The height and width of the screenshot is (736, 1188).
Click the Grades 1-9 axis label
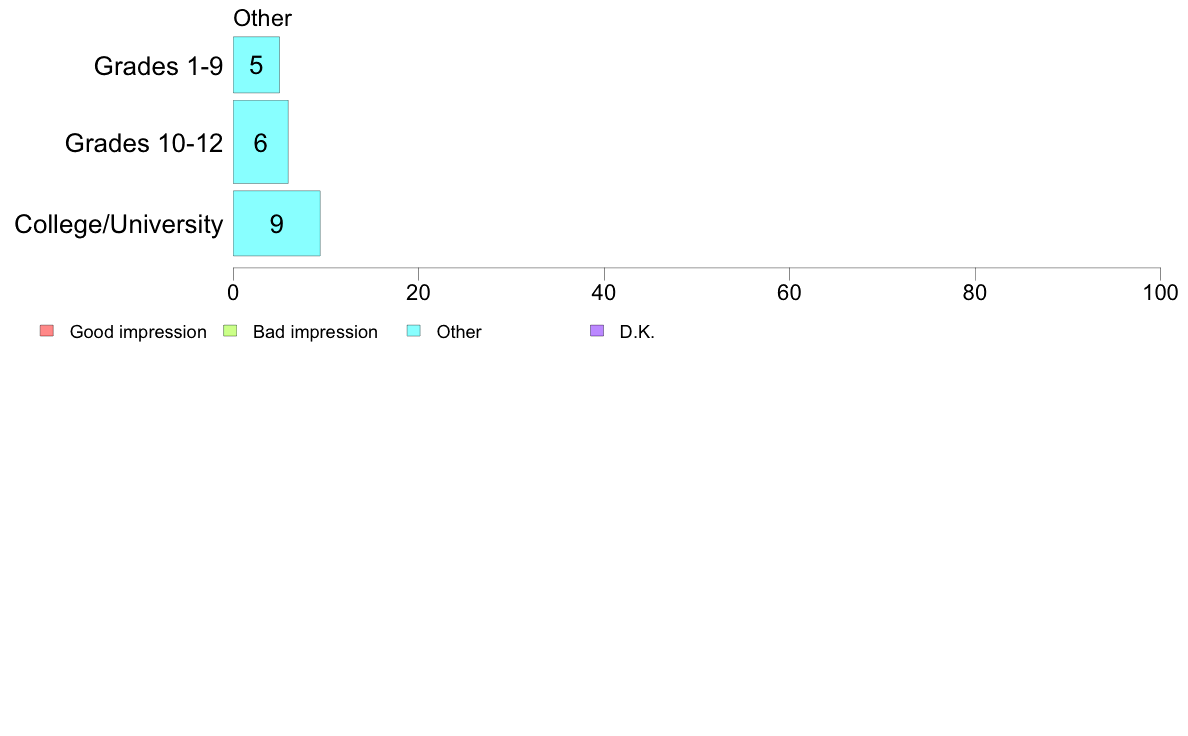[x=158, y=66]
